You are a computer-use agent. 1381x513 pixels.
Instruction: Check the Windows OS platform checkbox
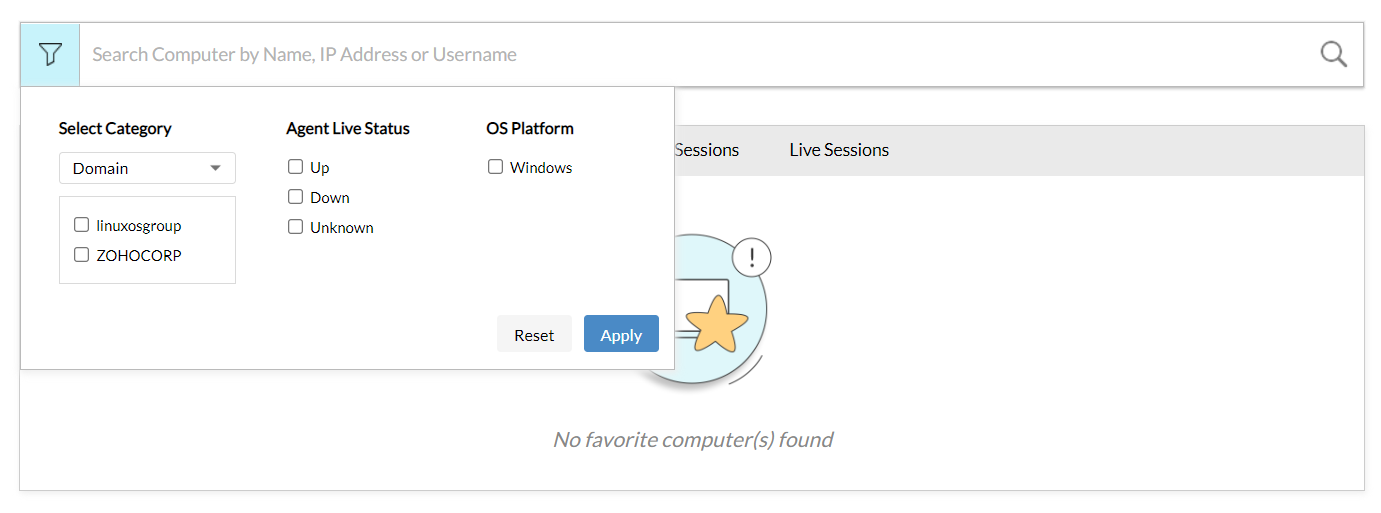pos(495,167)
